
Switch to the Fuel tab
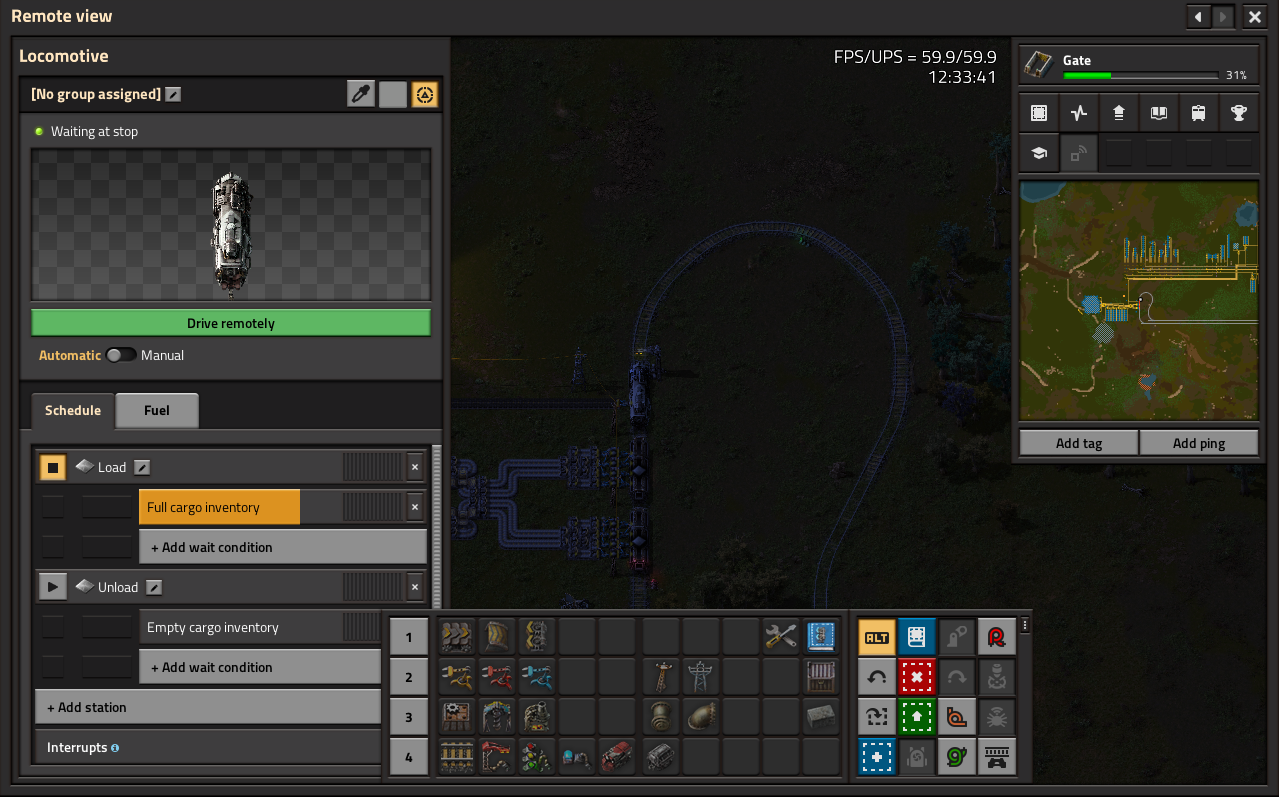[157, 411]
